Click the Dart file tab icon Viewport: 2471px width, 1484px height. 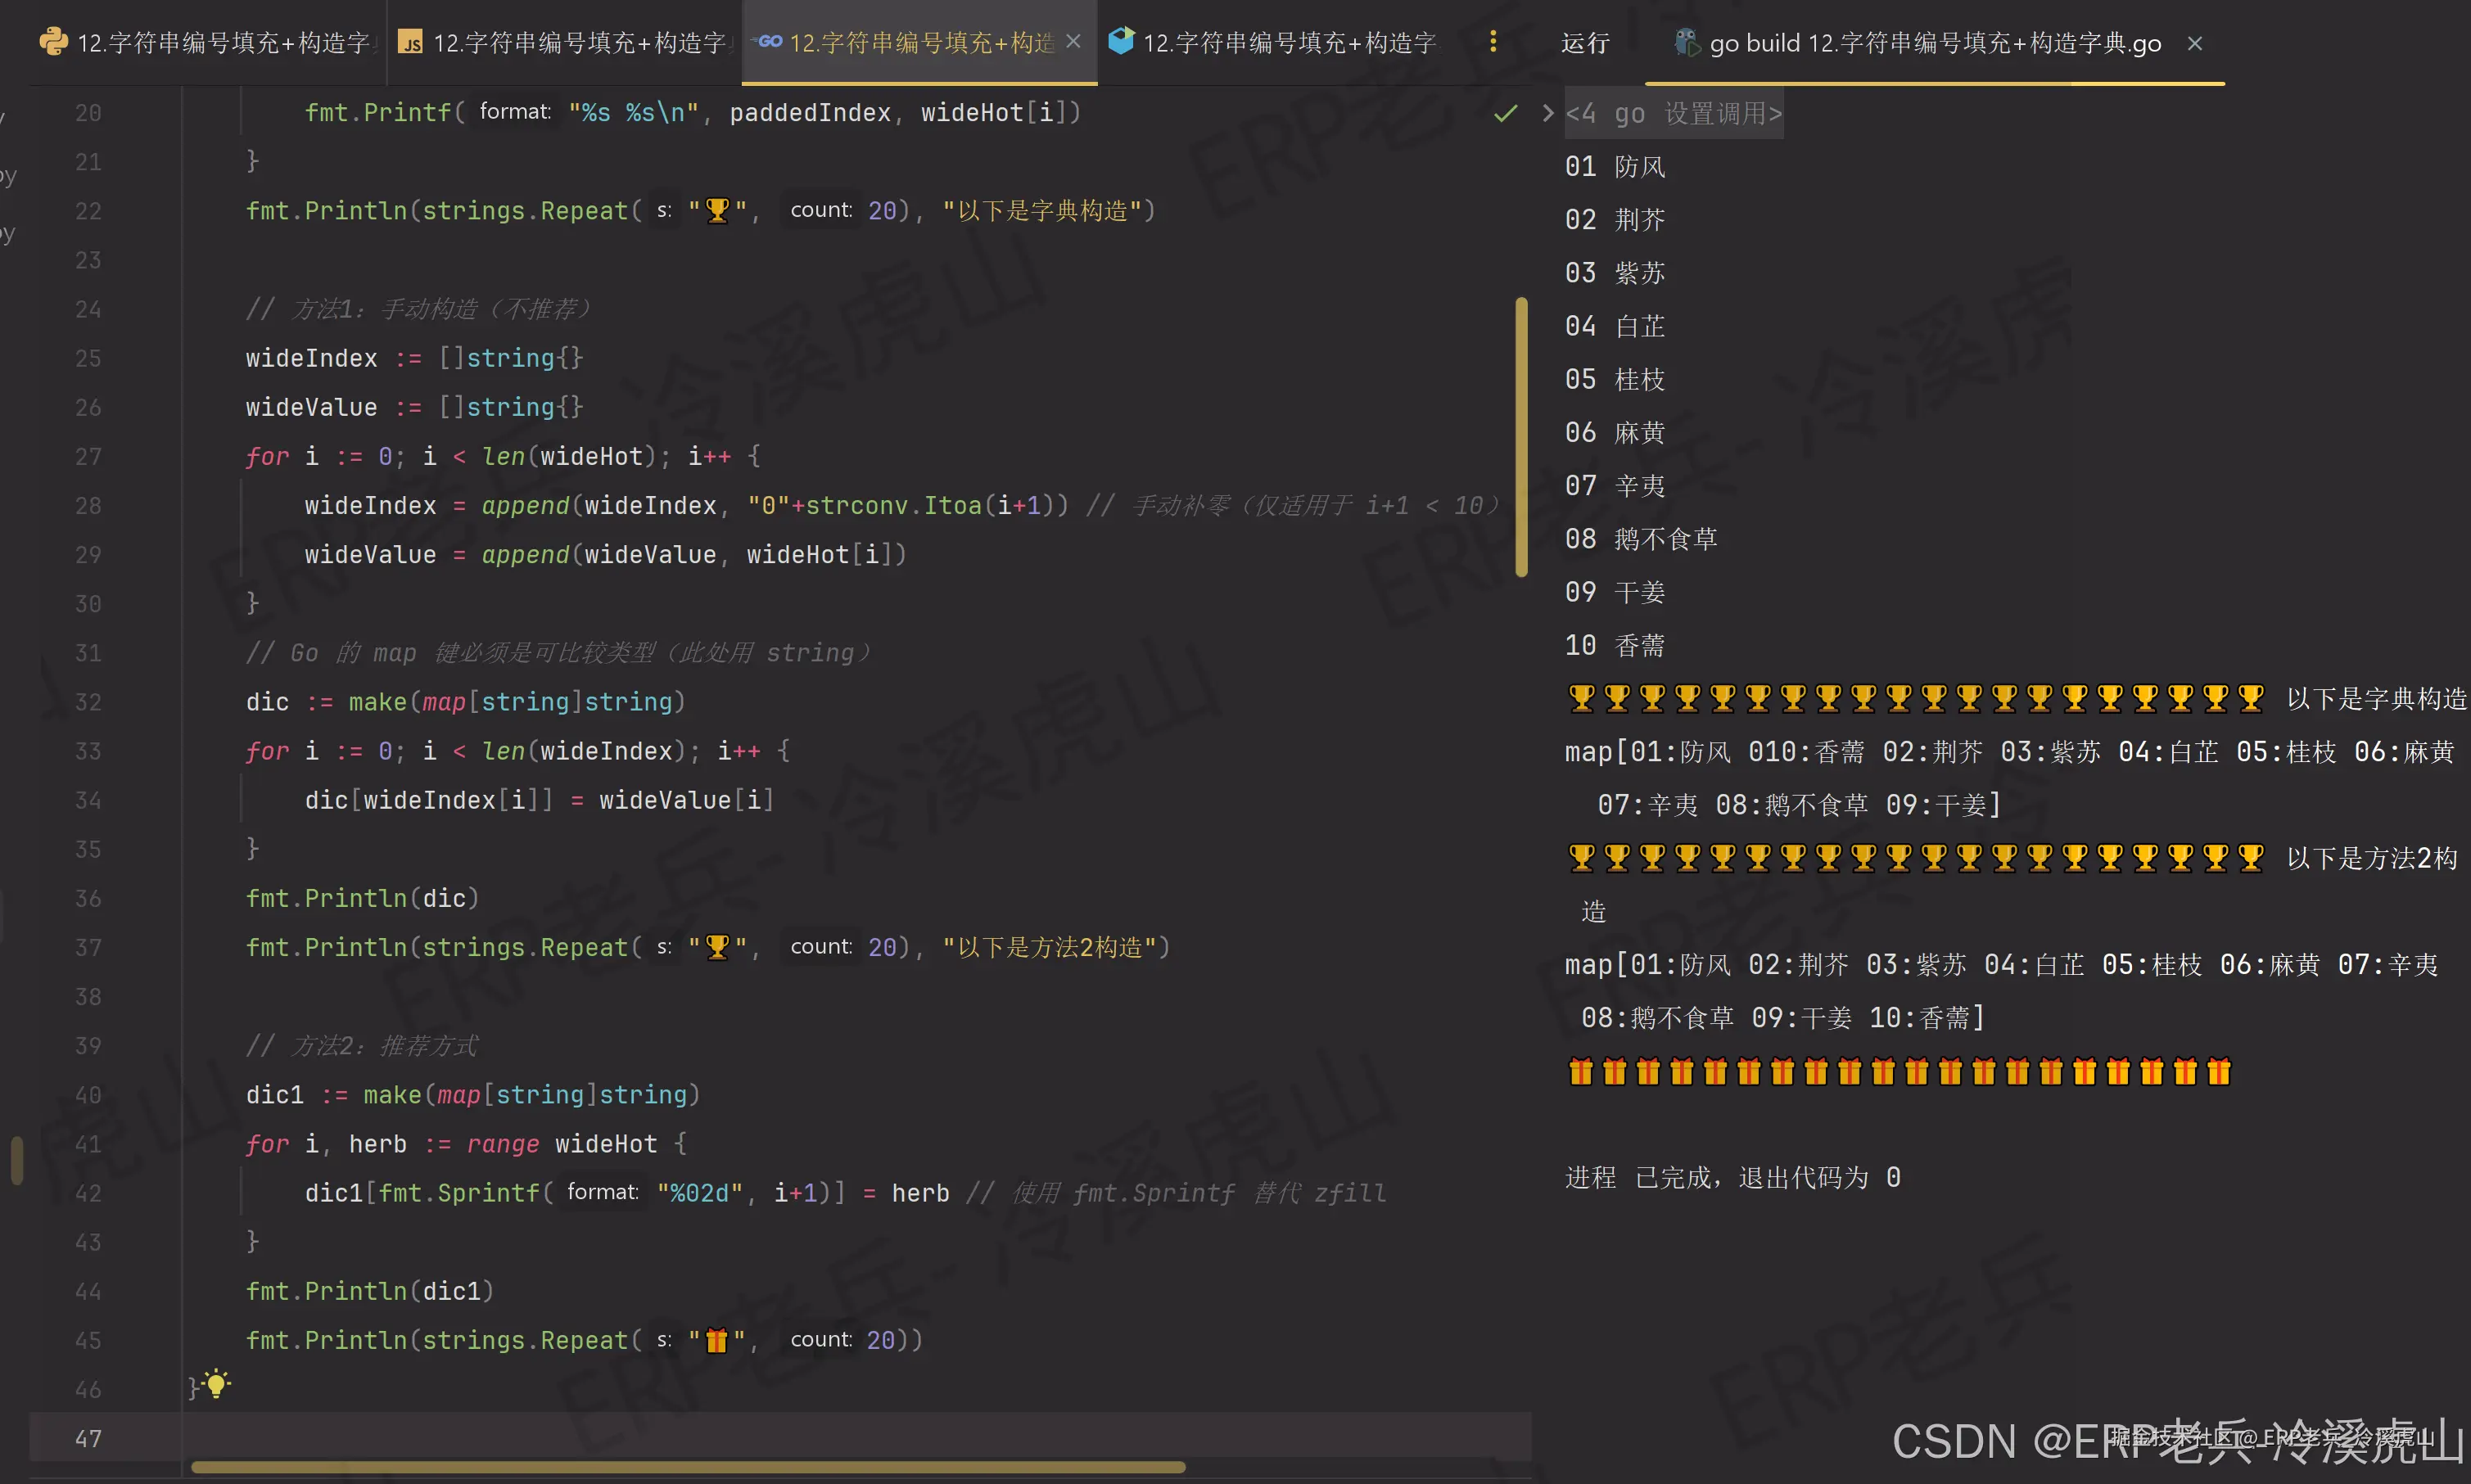[x=1121, y=42]
